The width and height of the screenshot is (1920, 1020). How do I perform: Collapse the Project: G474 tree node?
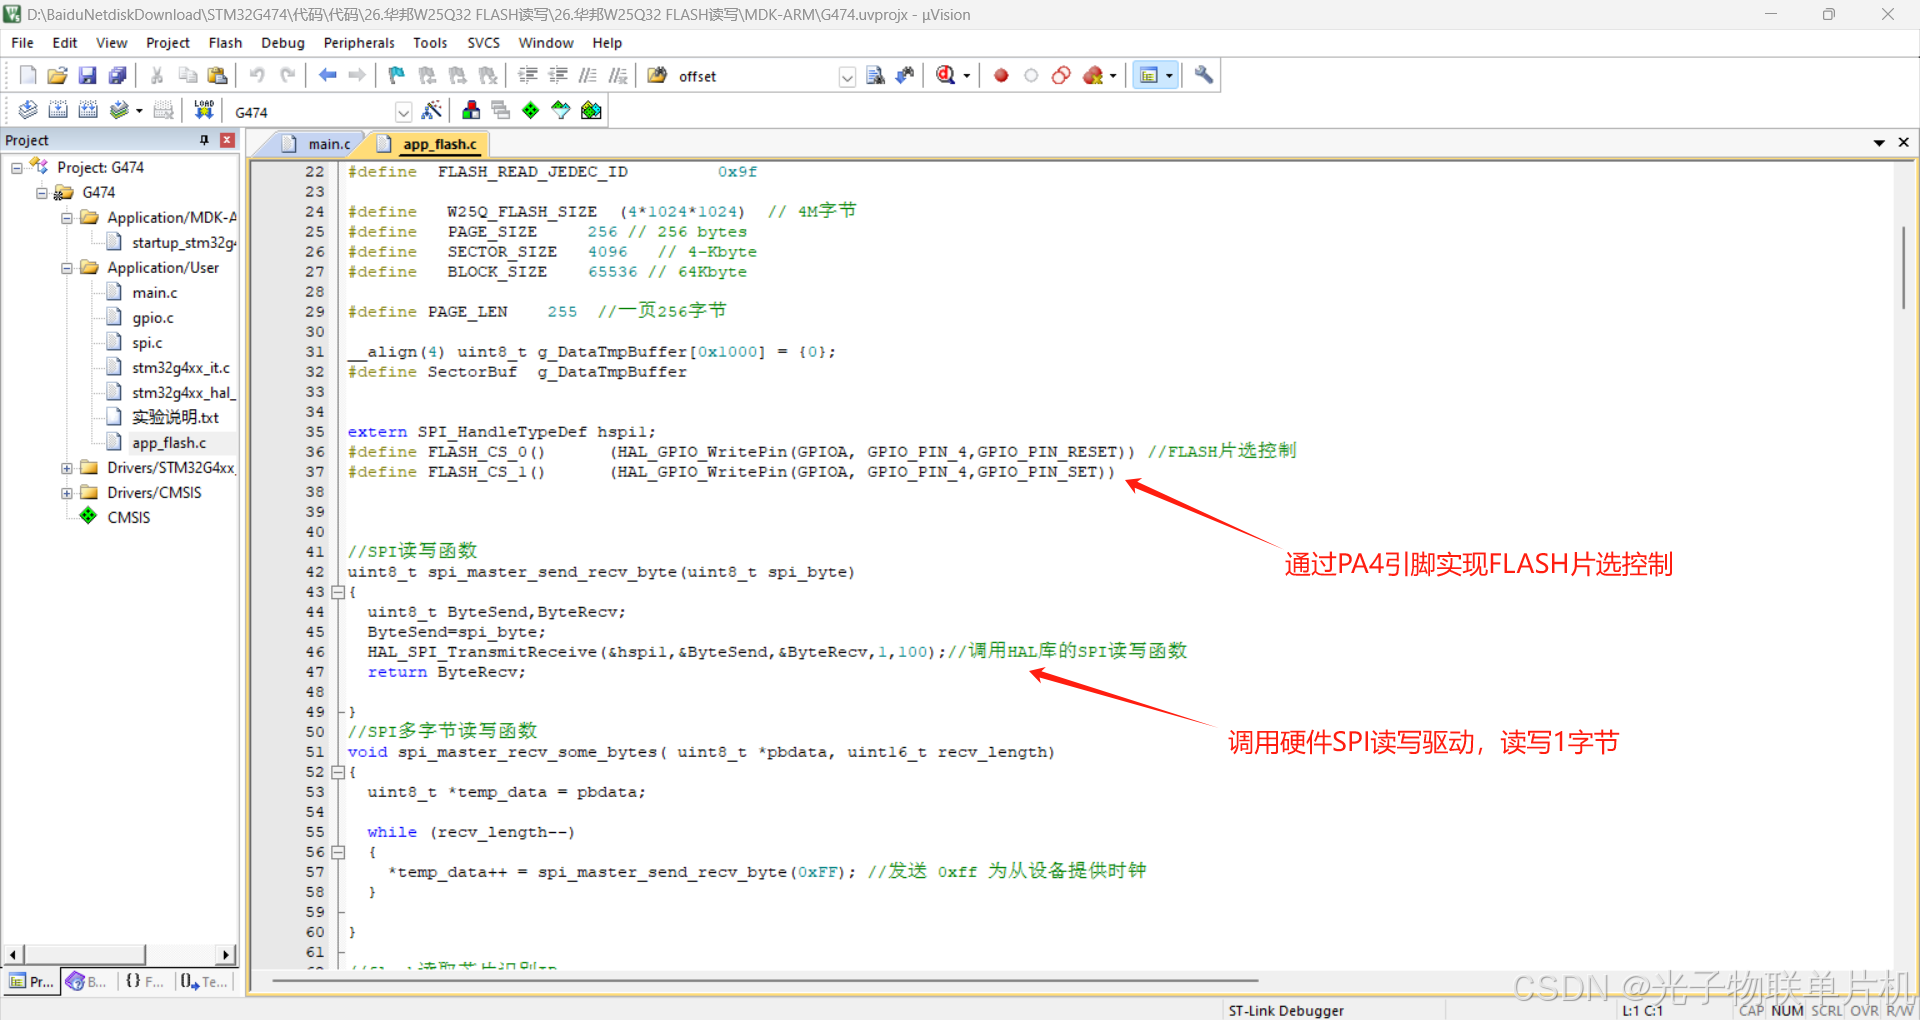pos(16,168)
